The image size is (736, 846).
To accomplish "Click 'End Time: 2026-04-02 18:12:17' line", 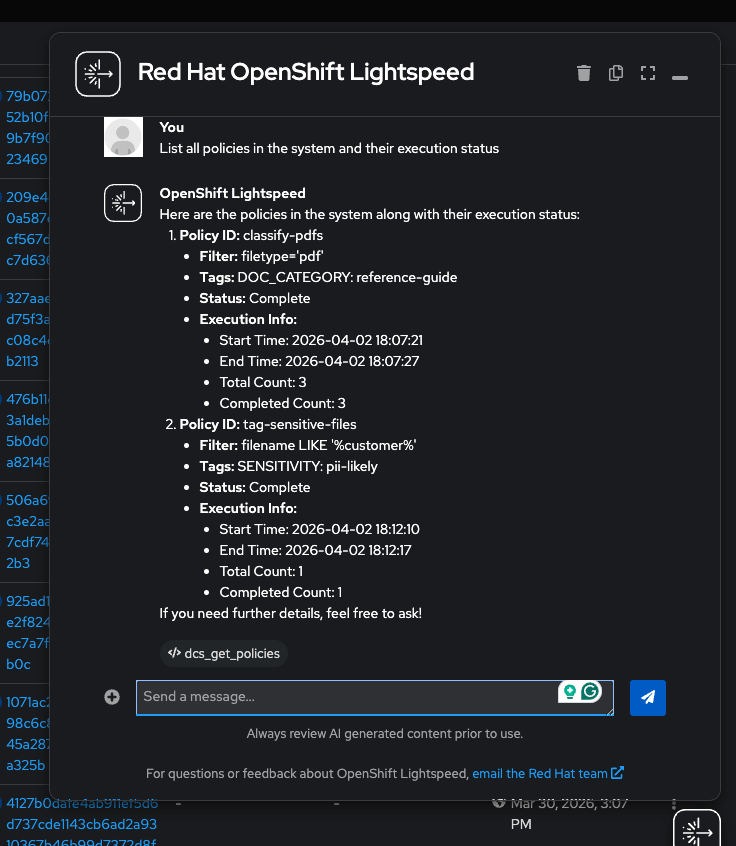I will pos(315,550).
